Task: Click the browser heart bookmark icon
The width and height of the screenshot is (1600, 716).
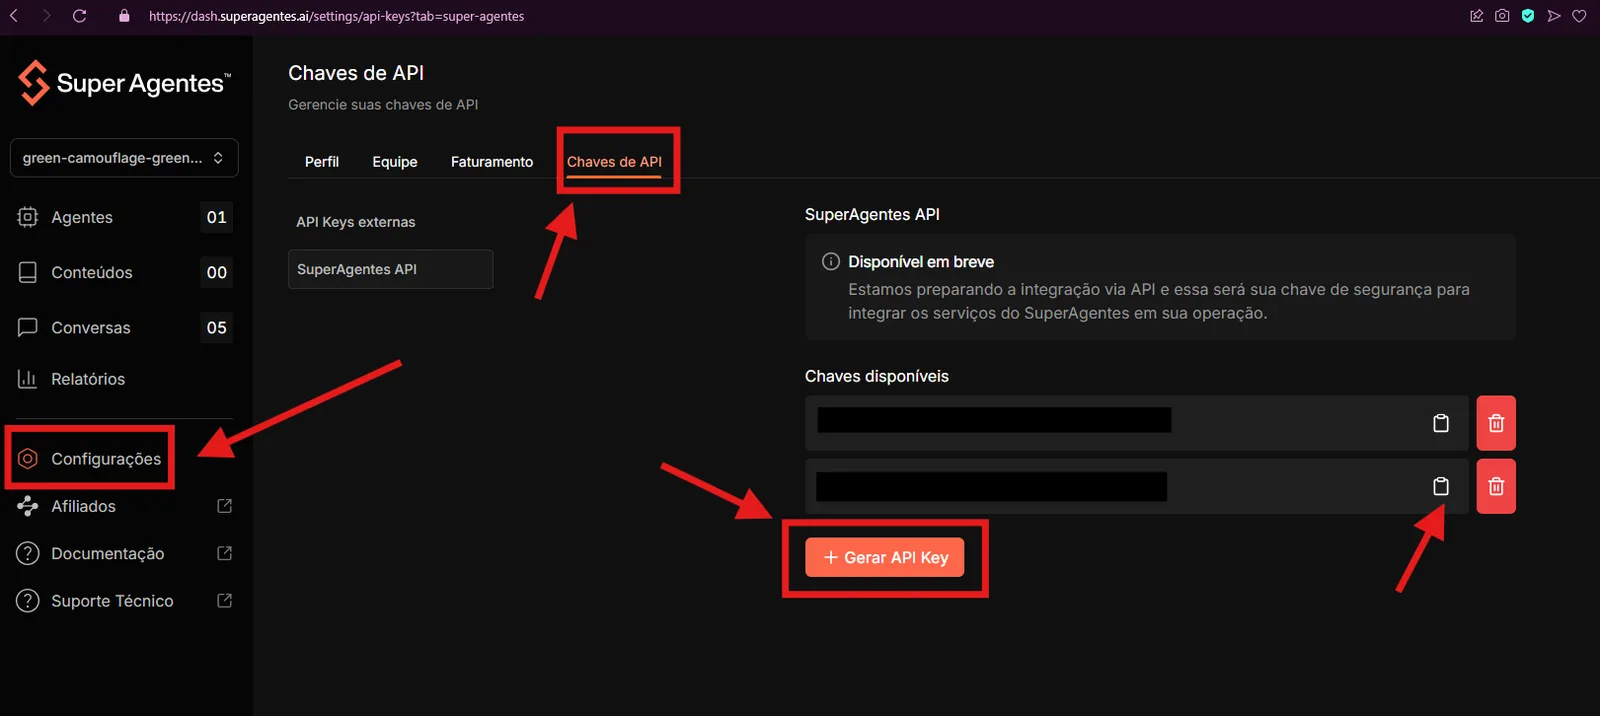Action: pyautogui.click(x=1579, y=16)
